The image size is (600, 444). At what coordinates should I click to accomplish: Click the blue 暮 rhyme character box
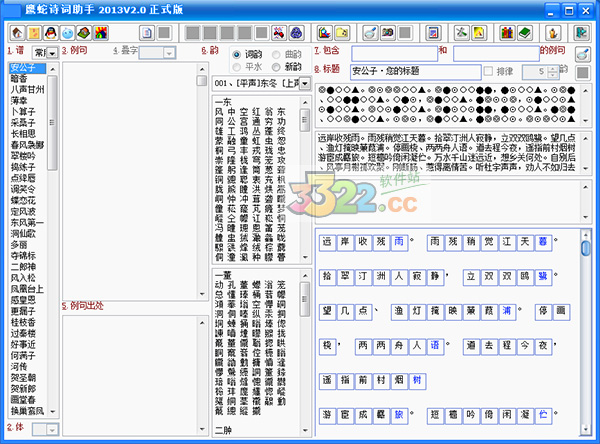[543, 242]
